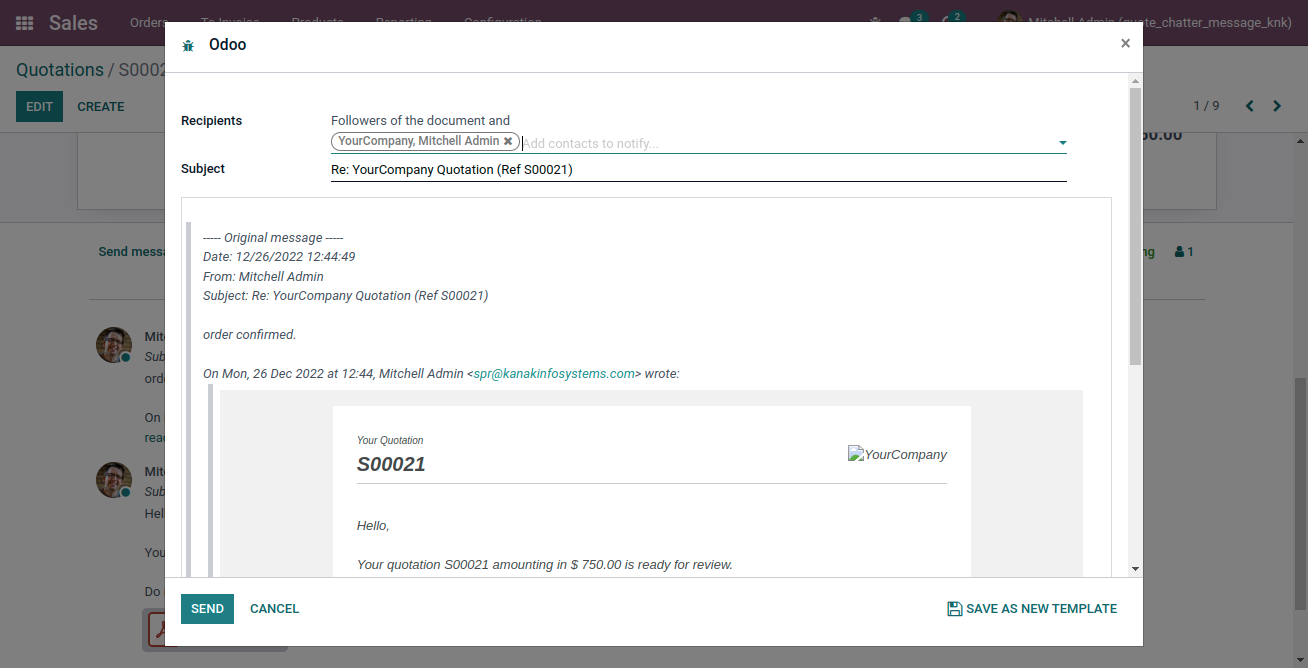This screenshot has height=668, width=1308.
Task: Open the apps grid menu icon
Action: [x=25, y=22]
